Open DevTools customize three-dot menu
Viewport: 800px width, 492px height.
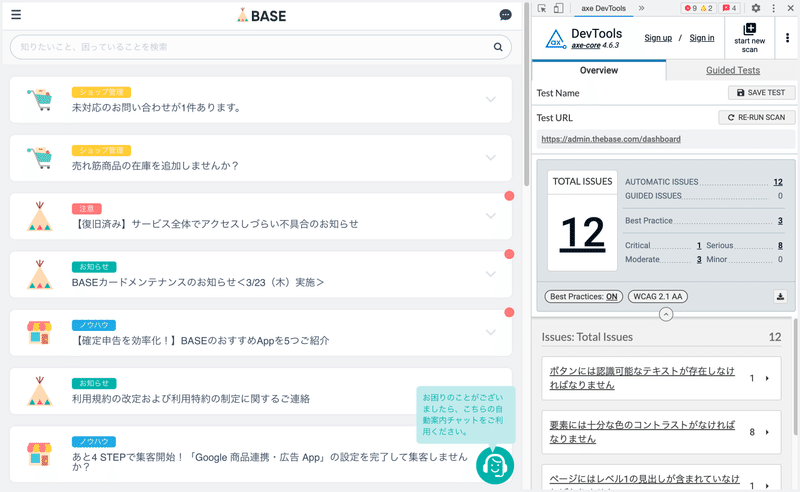click(773, 8)
